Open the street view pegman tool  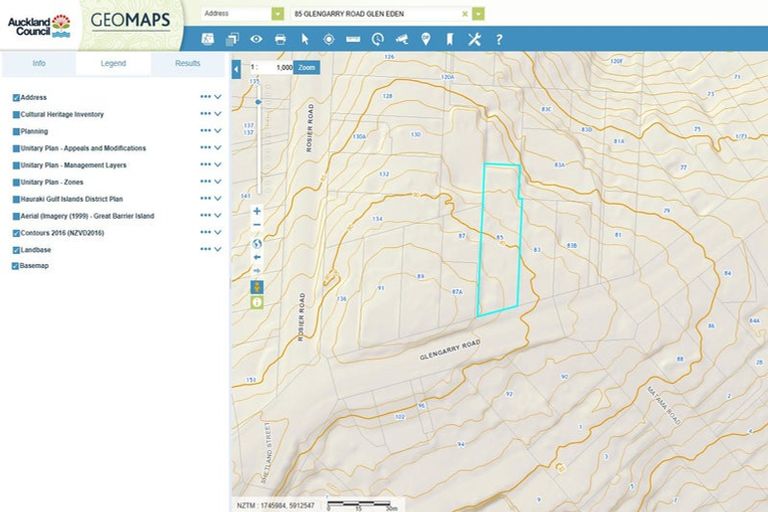[x=257, y=286]
